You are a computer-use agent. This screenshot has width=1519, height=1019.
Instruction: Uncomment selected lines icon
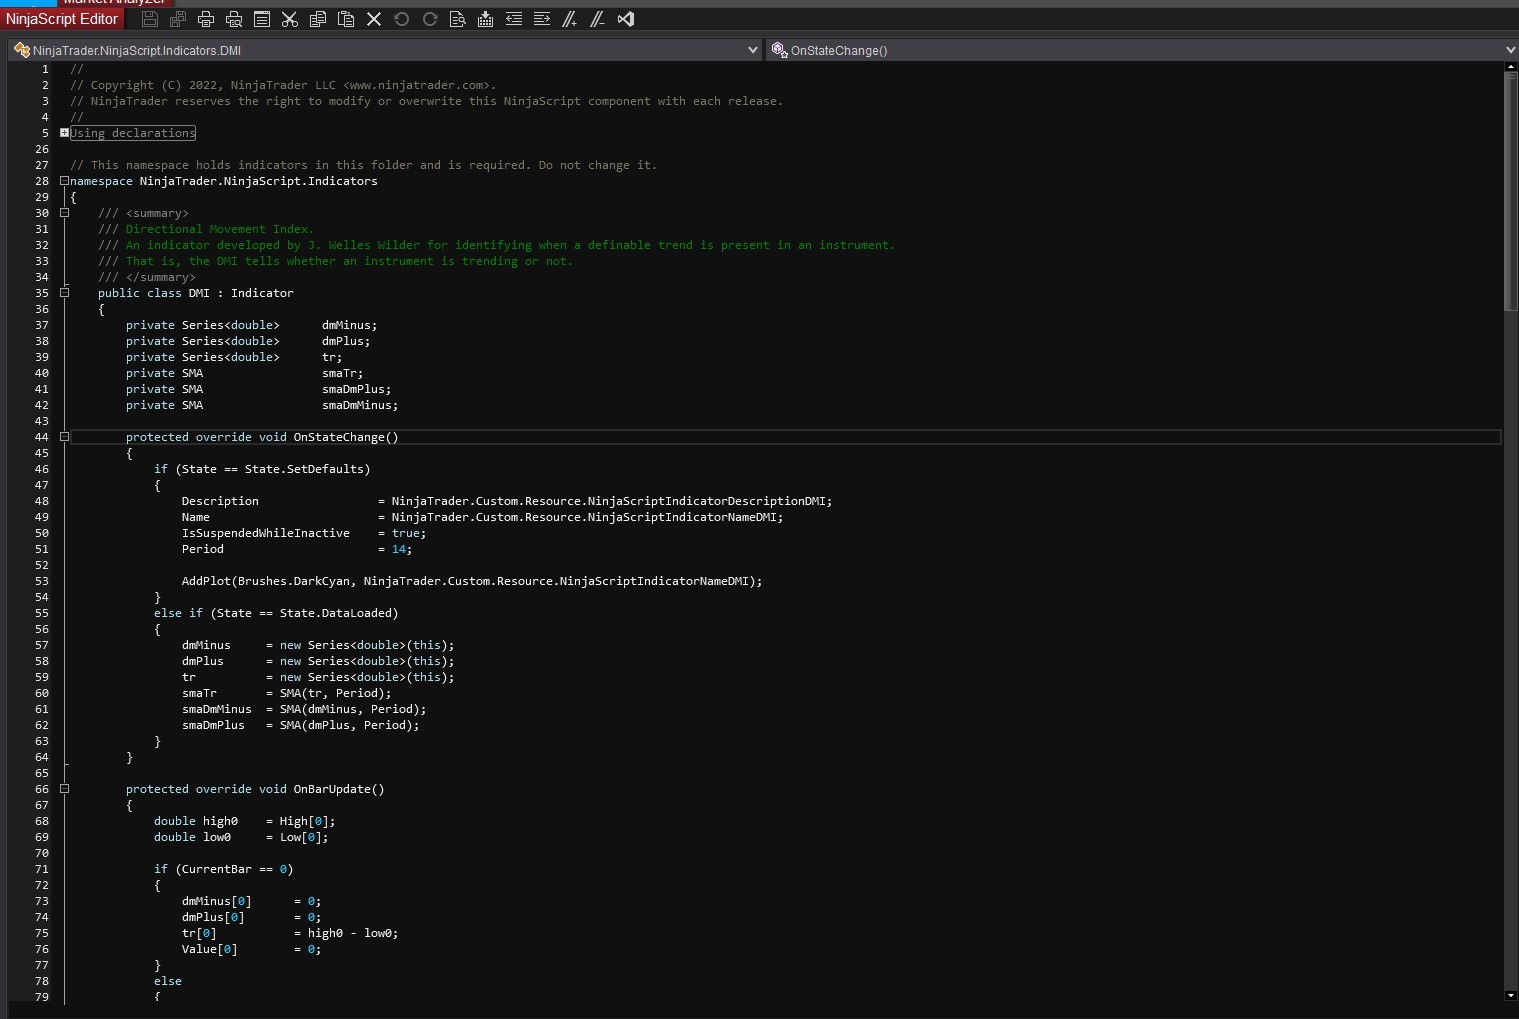coord(598,19)
